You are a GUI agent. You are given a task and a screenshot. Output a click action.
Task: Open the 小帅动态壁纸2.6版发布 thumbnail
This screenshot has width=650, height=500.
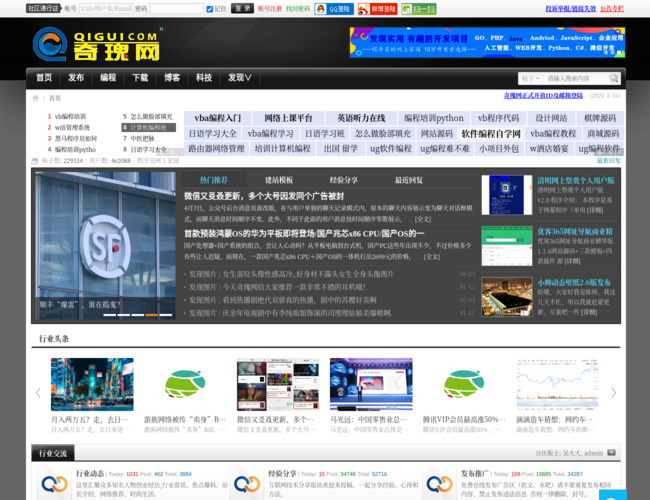point(507,297)
